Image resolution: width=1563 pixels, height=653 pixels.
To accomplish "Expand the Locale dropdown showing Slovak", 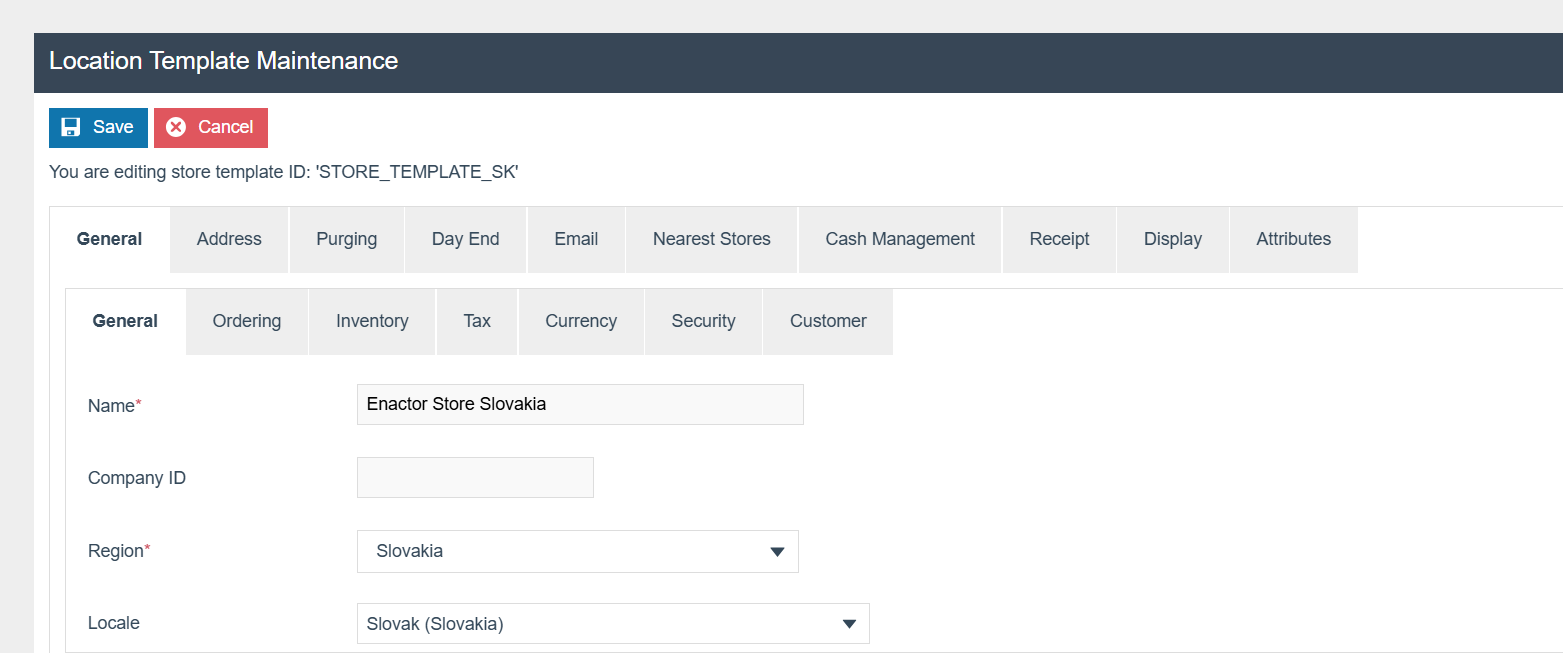I will (612, 624).
